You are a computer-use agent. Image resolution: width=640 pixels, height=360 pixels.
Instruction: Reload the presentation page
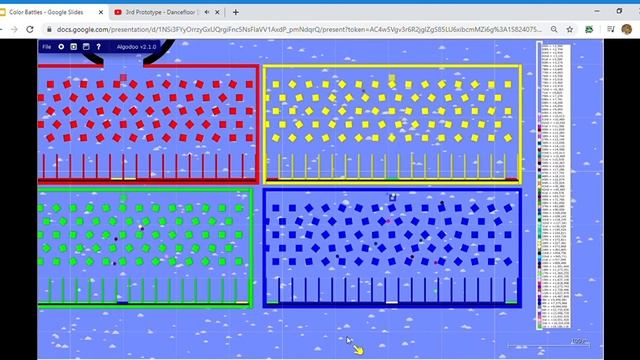(30, 29)
